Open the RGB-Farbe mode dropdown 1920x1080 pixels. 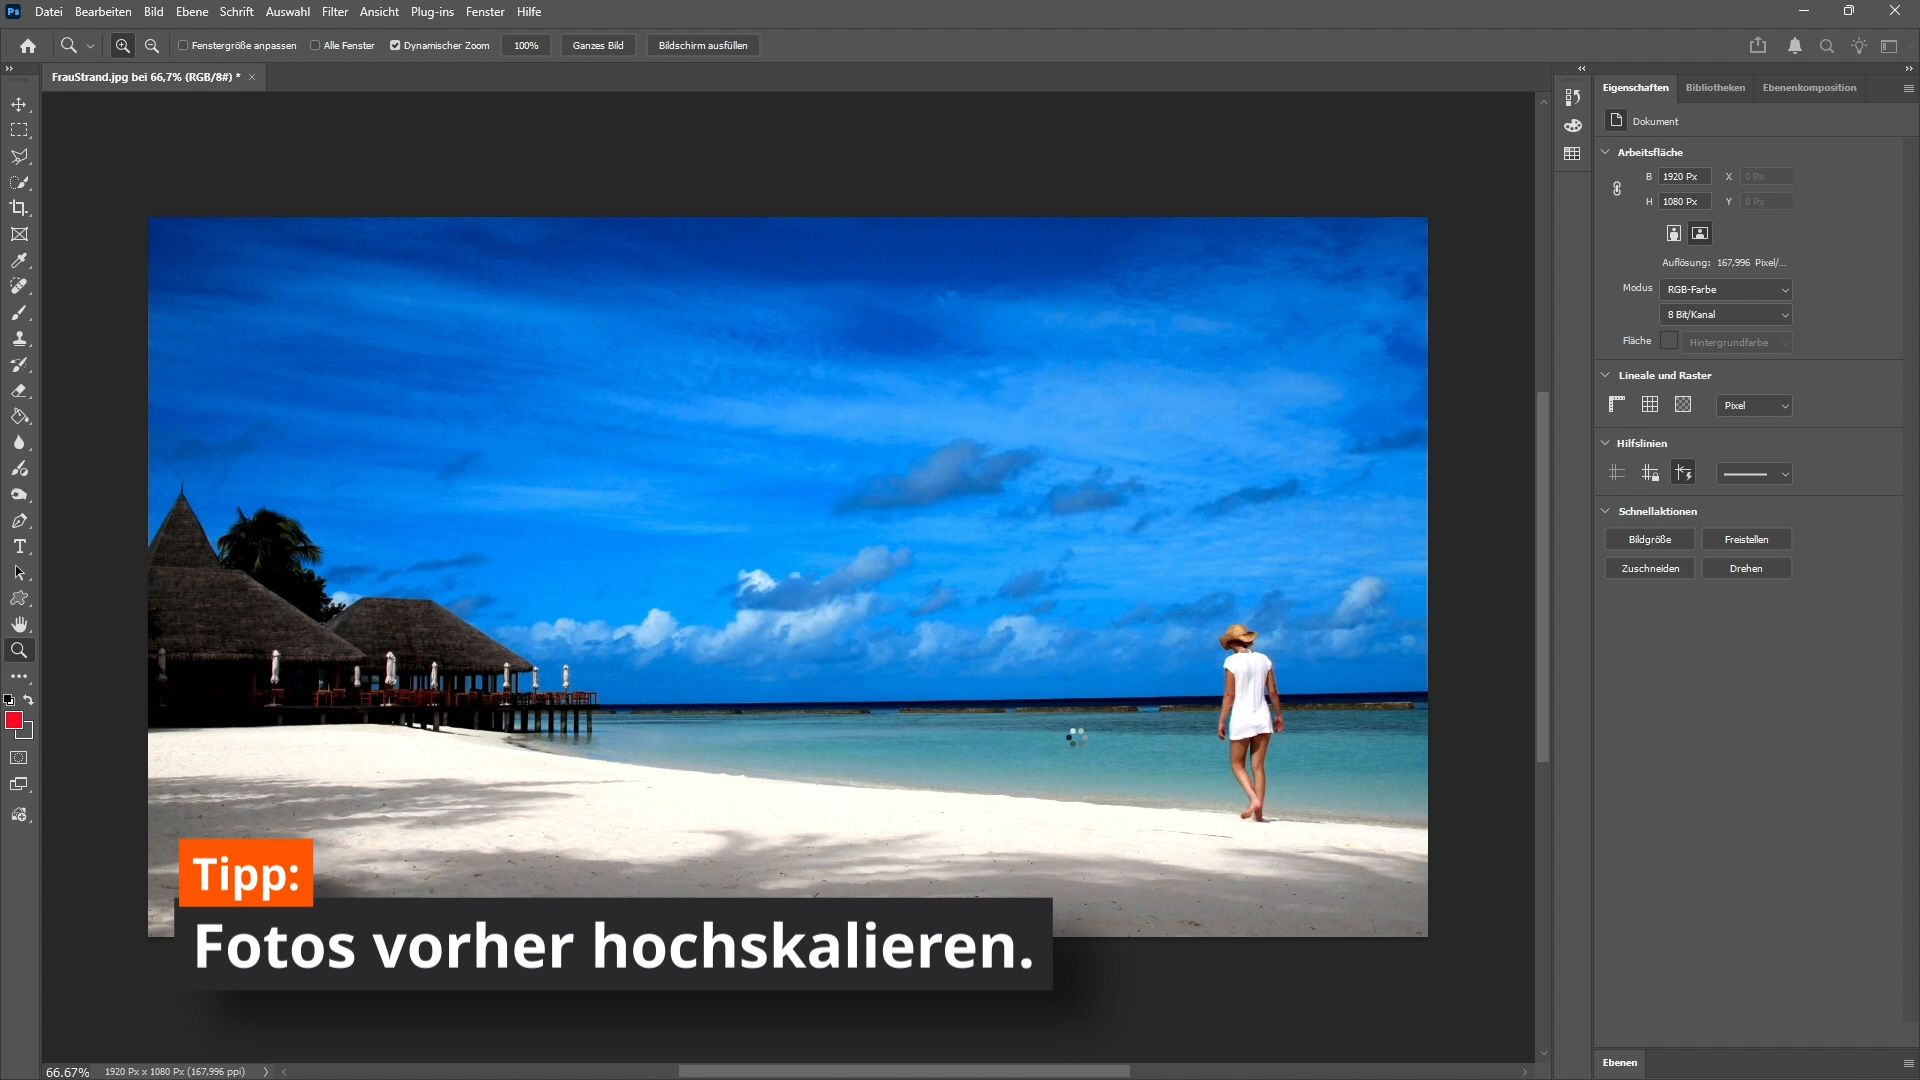pyautogui.click(x=1726, y=290)
